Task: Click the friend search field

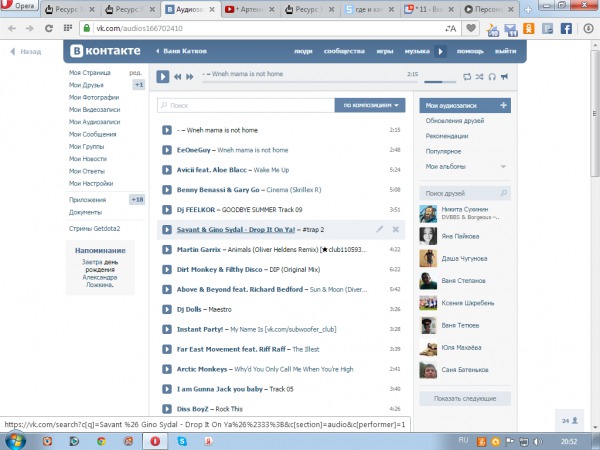Action: tap(465, 193)
